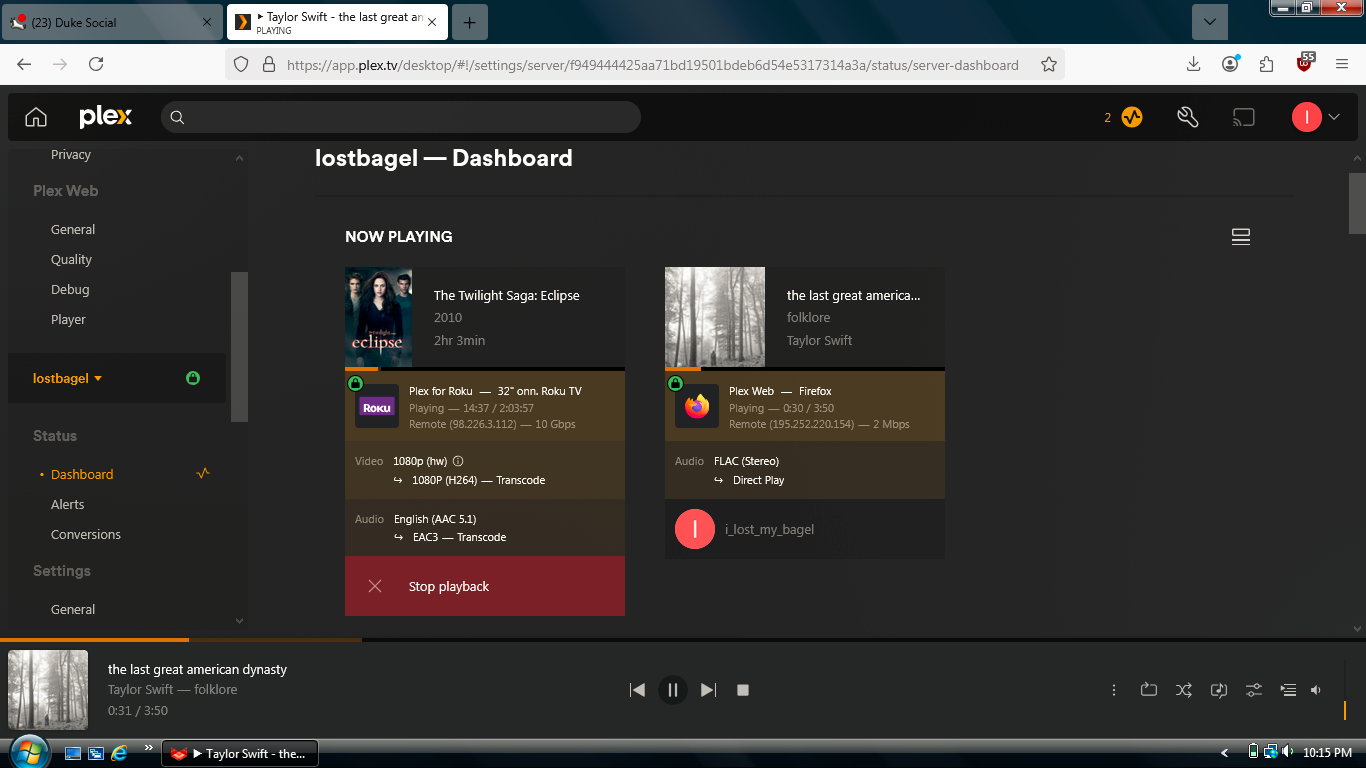
Task: Close the Taylor Swift tab
Action: point(432,22)
